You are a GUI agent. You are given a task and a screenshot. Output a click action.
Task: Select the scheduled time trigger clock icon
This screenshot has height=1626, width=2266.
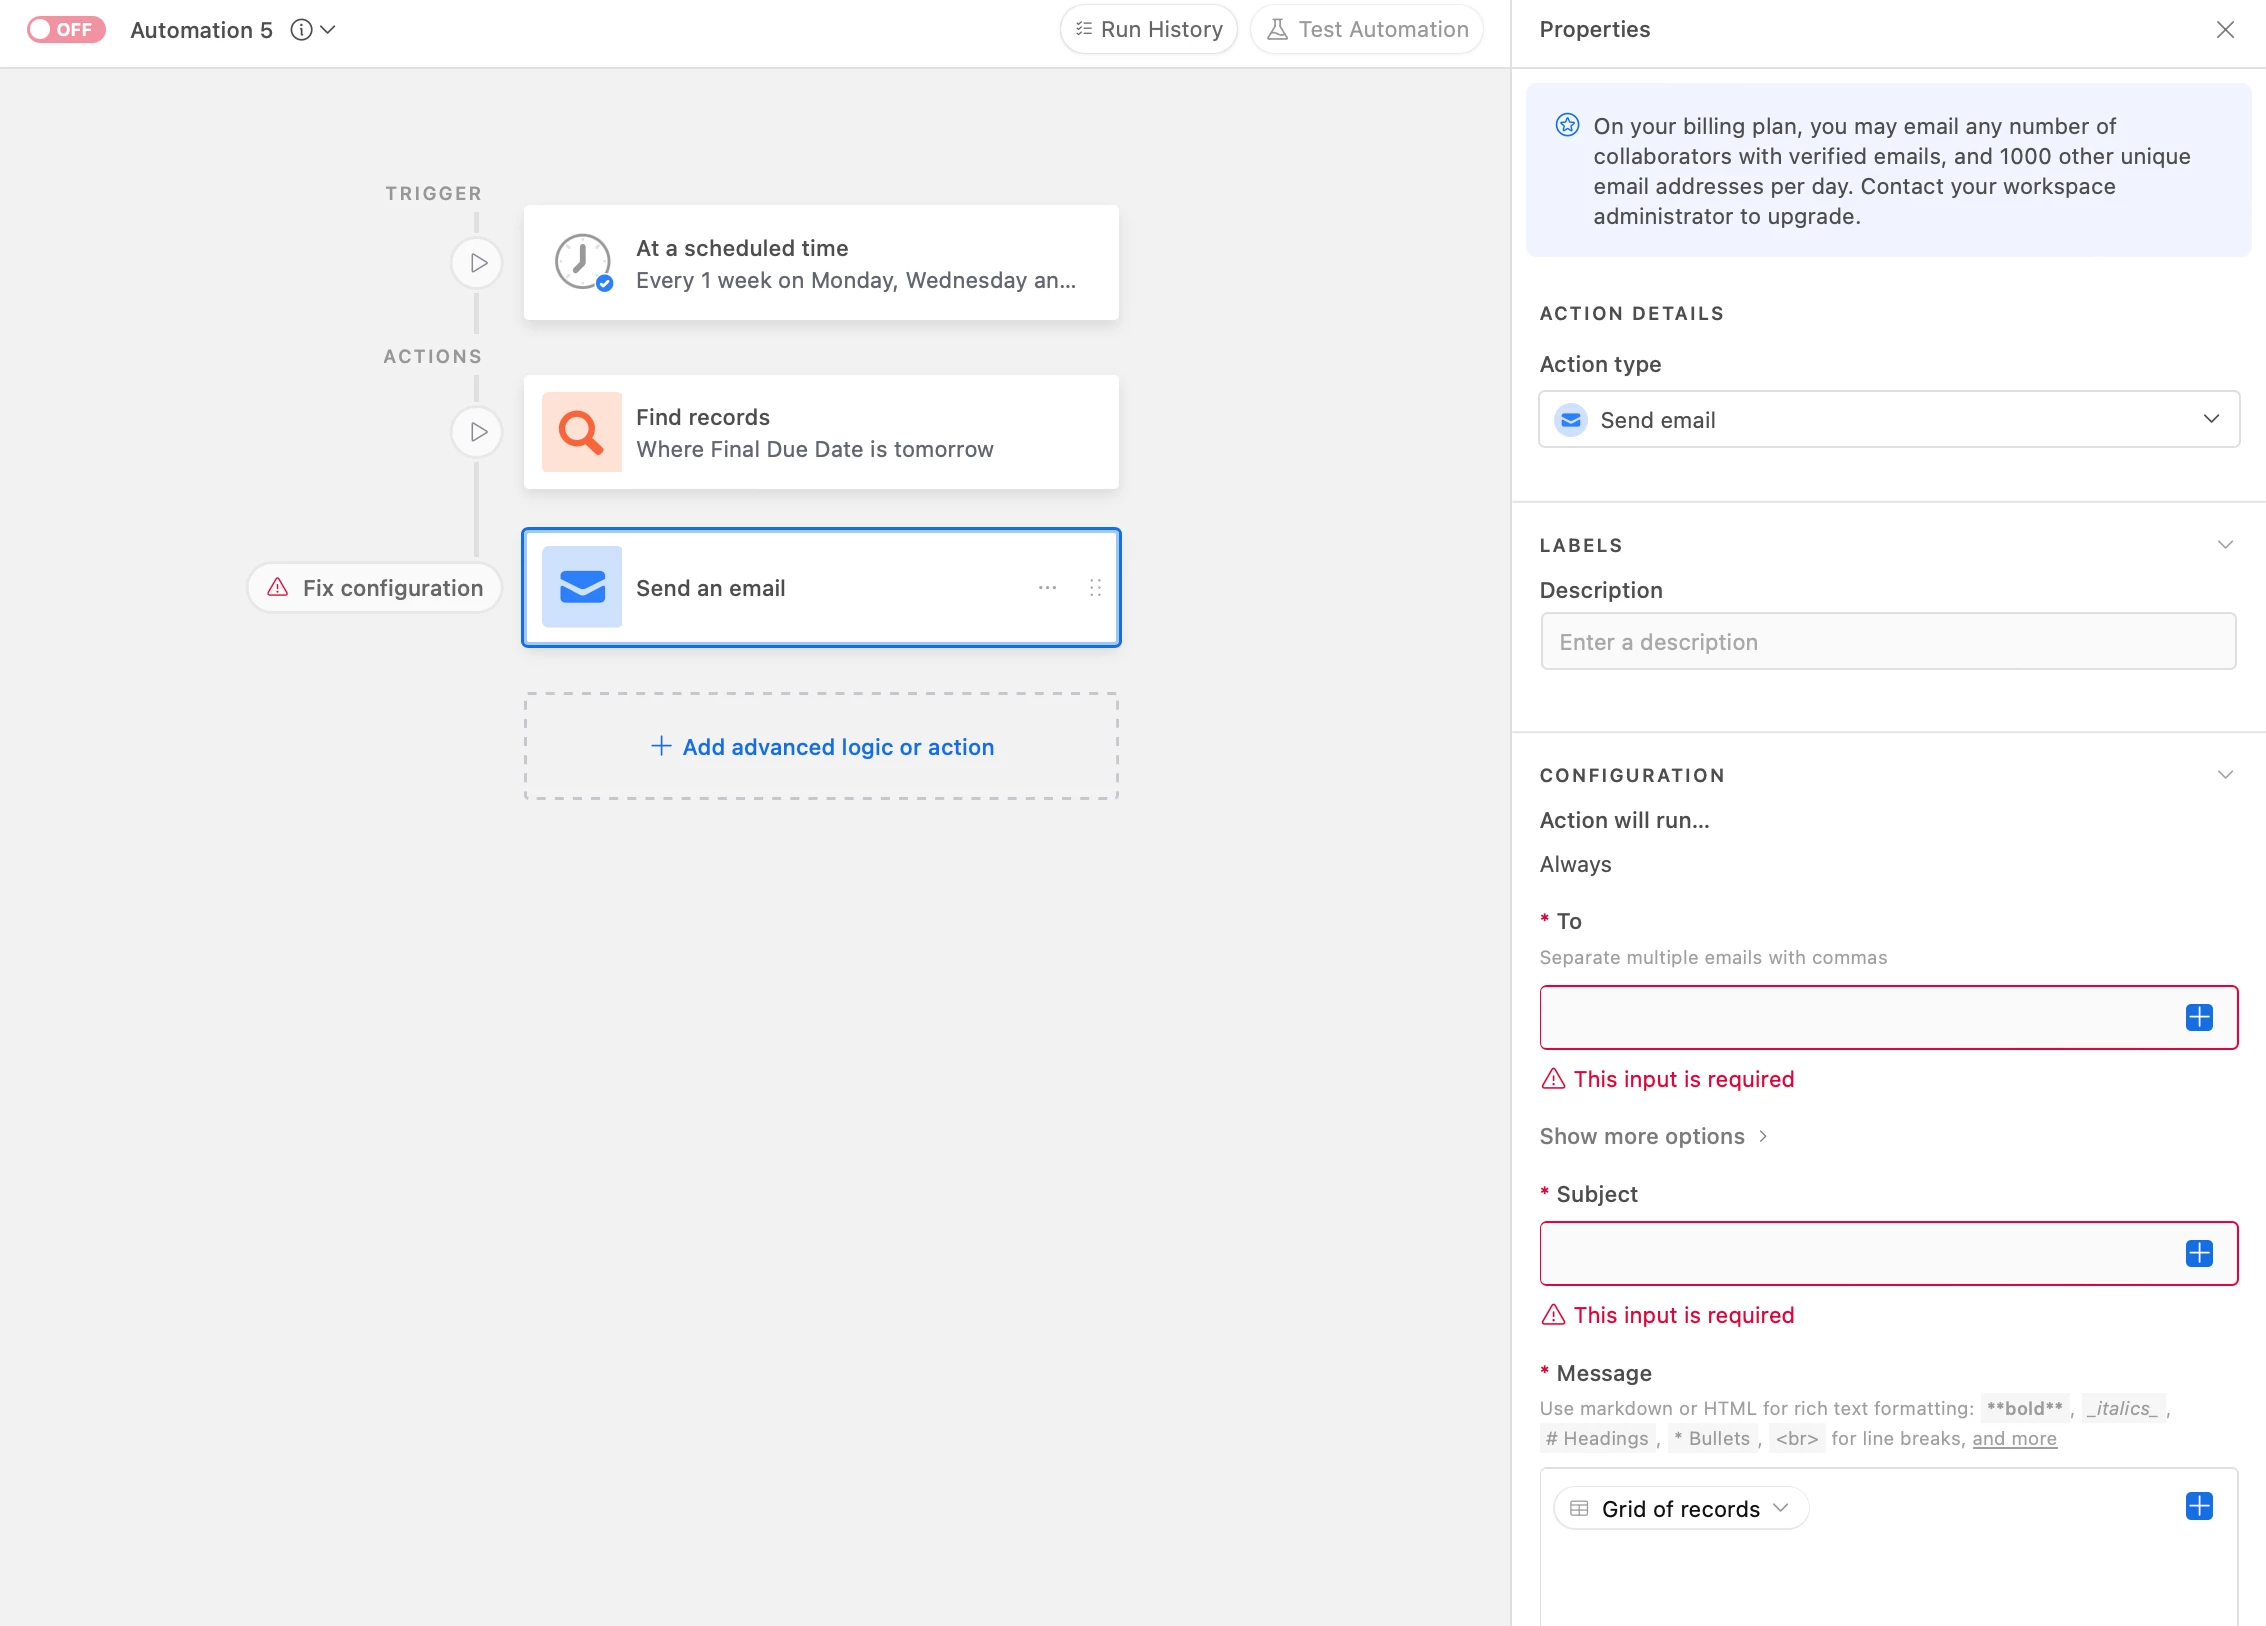583,263
